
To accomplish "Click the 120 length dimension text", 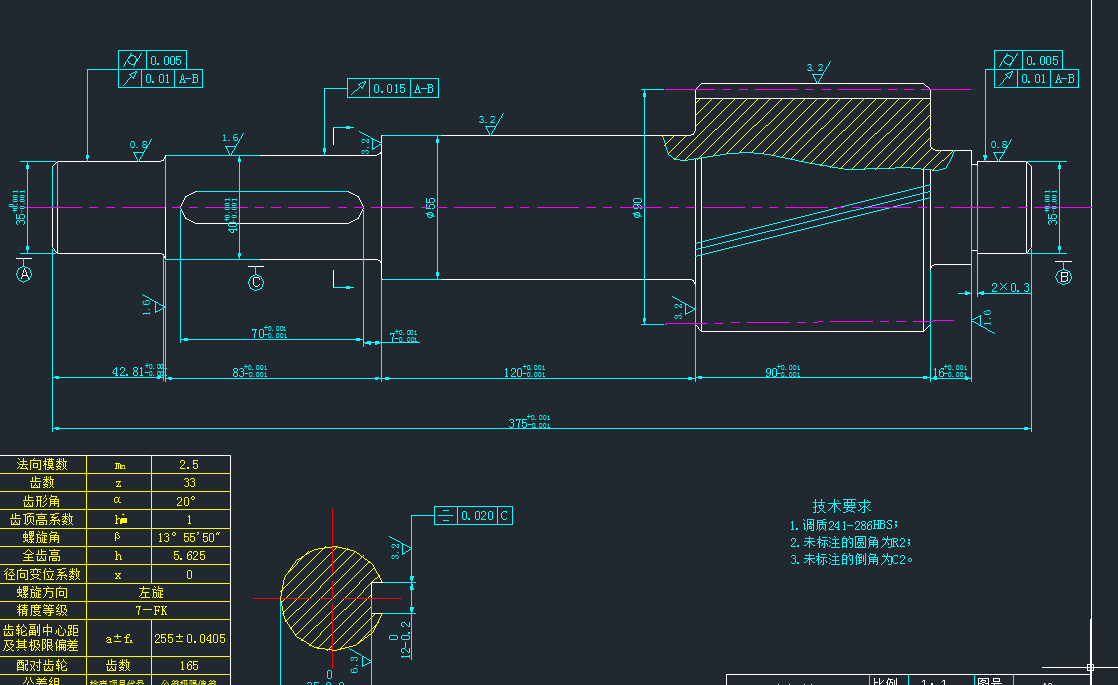I will [x=524, y=371].
